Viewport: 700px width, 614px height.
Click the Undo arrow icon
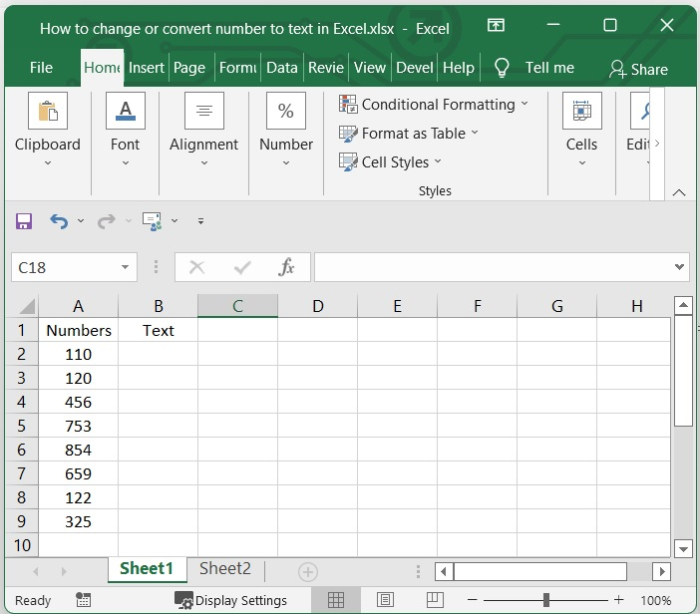coord(59,221)
